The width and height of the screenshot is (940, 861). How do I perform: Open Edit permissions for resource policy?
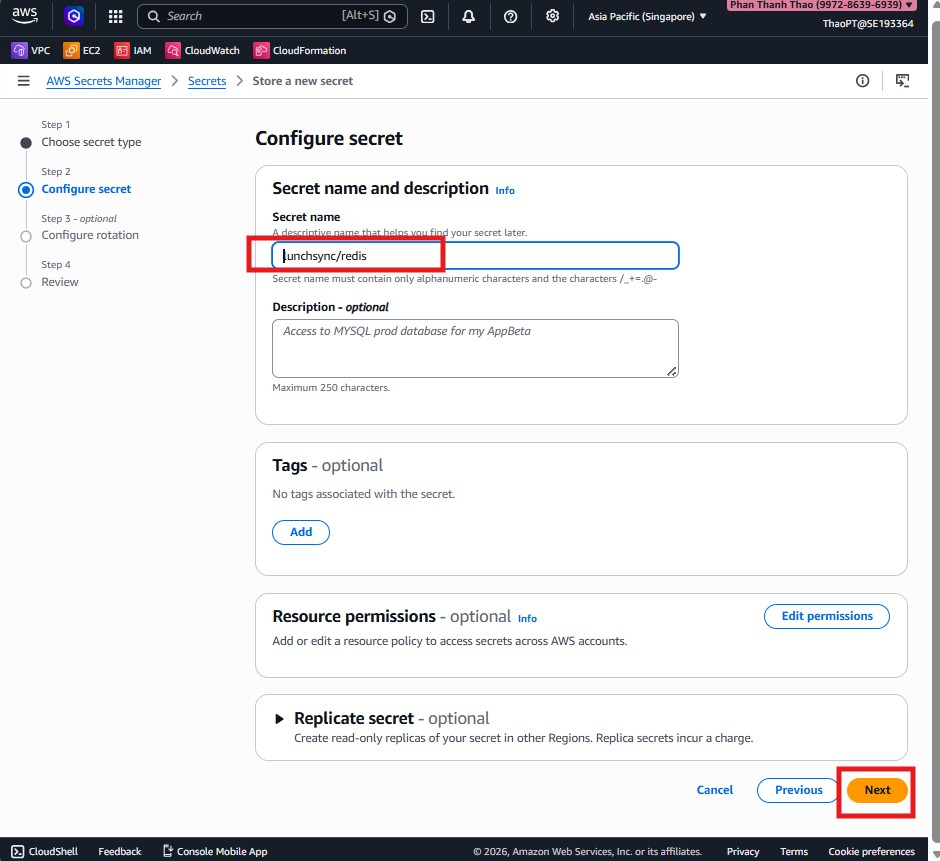[826, 616]
